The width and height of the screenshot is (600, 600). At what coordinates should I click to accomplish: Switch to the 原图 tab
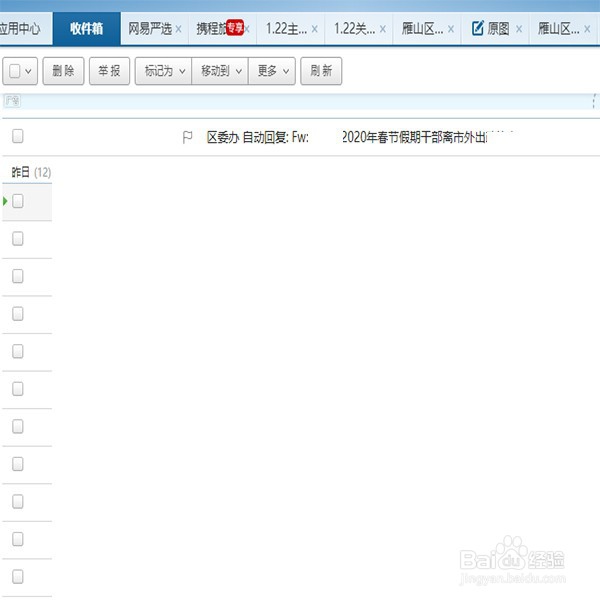click(498, 29)
